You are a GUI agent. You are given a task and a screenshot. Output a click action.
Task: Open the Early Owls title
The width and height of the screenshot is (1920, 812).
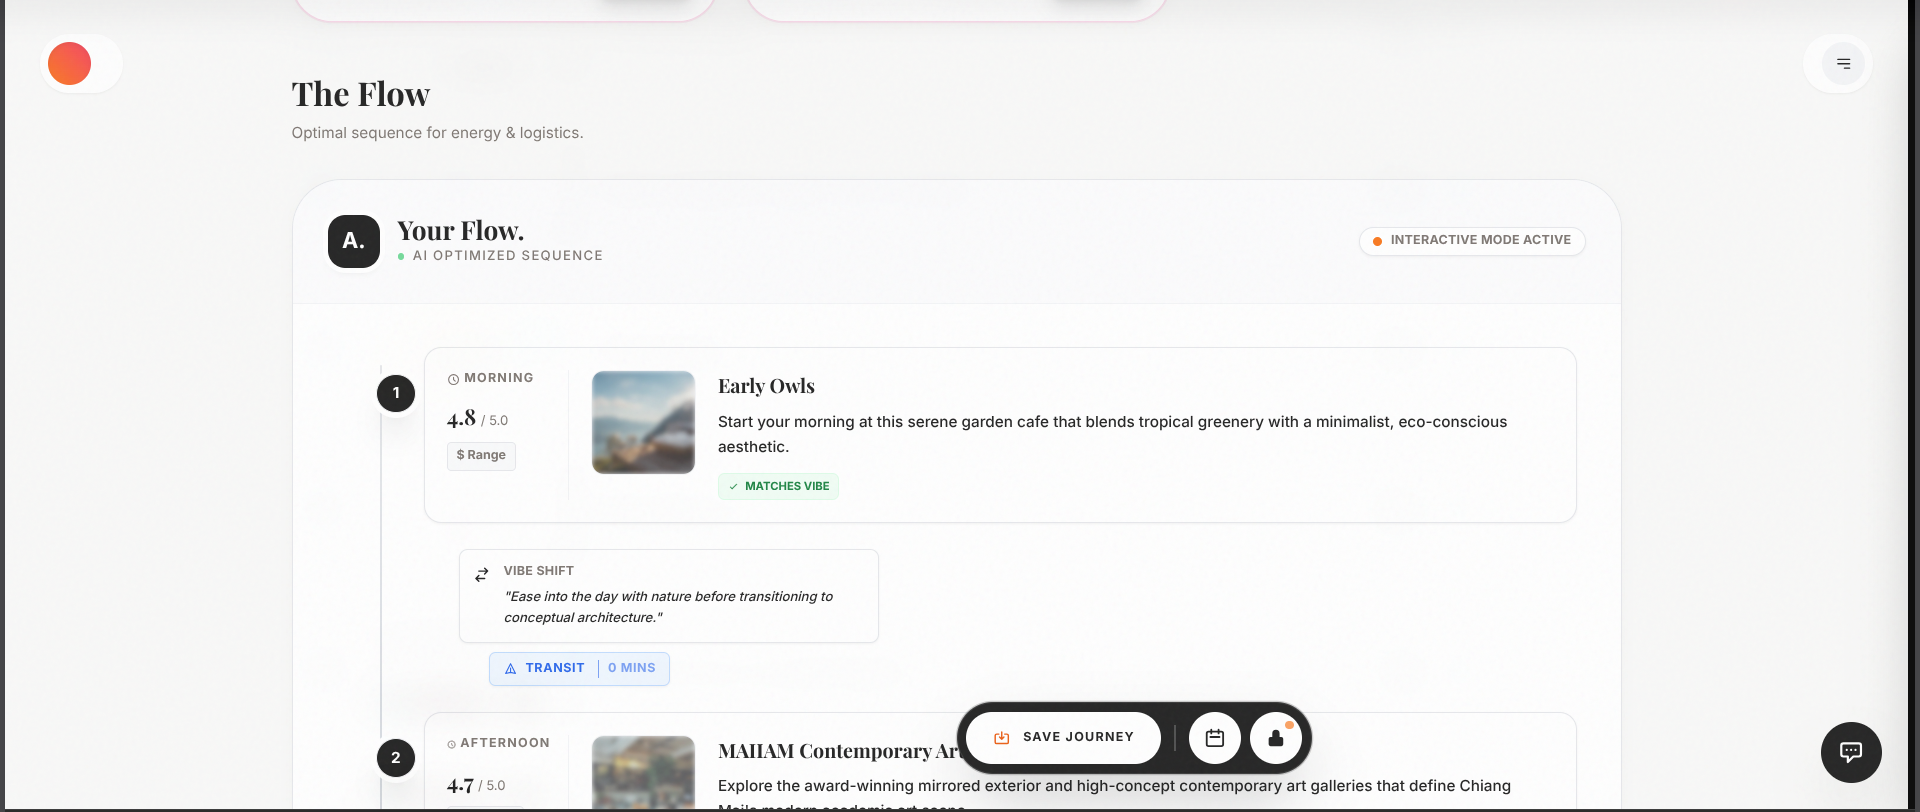point(766,386)
